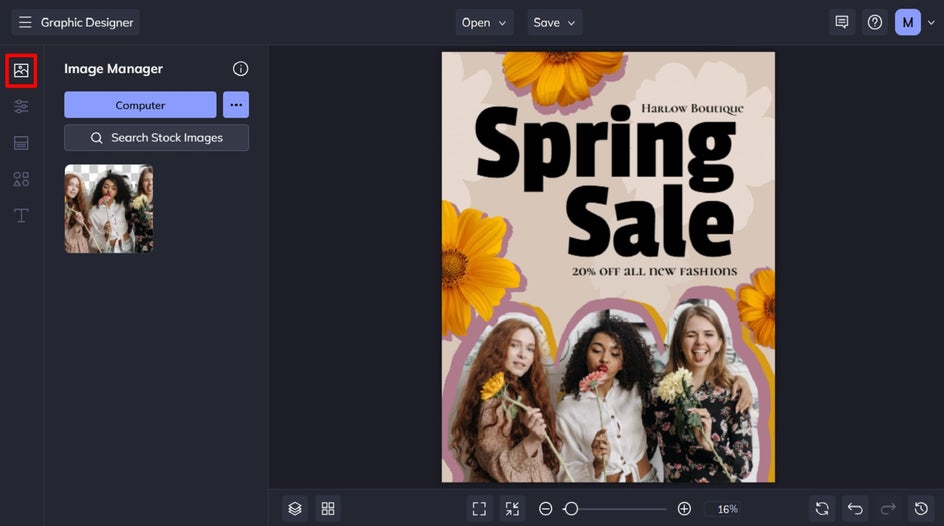This screenshot has width=944, height=526.
Task: Open the Image Manager sidebar tab
Action: (x=21, y=70)
